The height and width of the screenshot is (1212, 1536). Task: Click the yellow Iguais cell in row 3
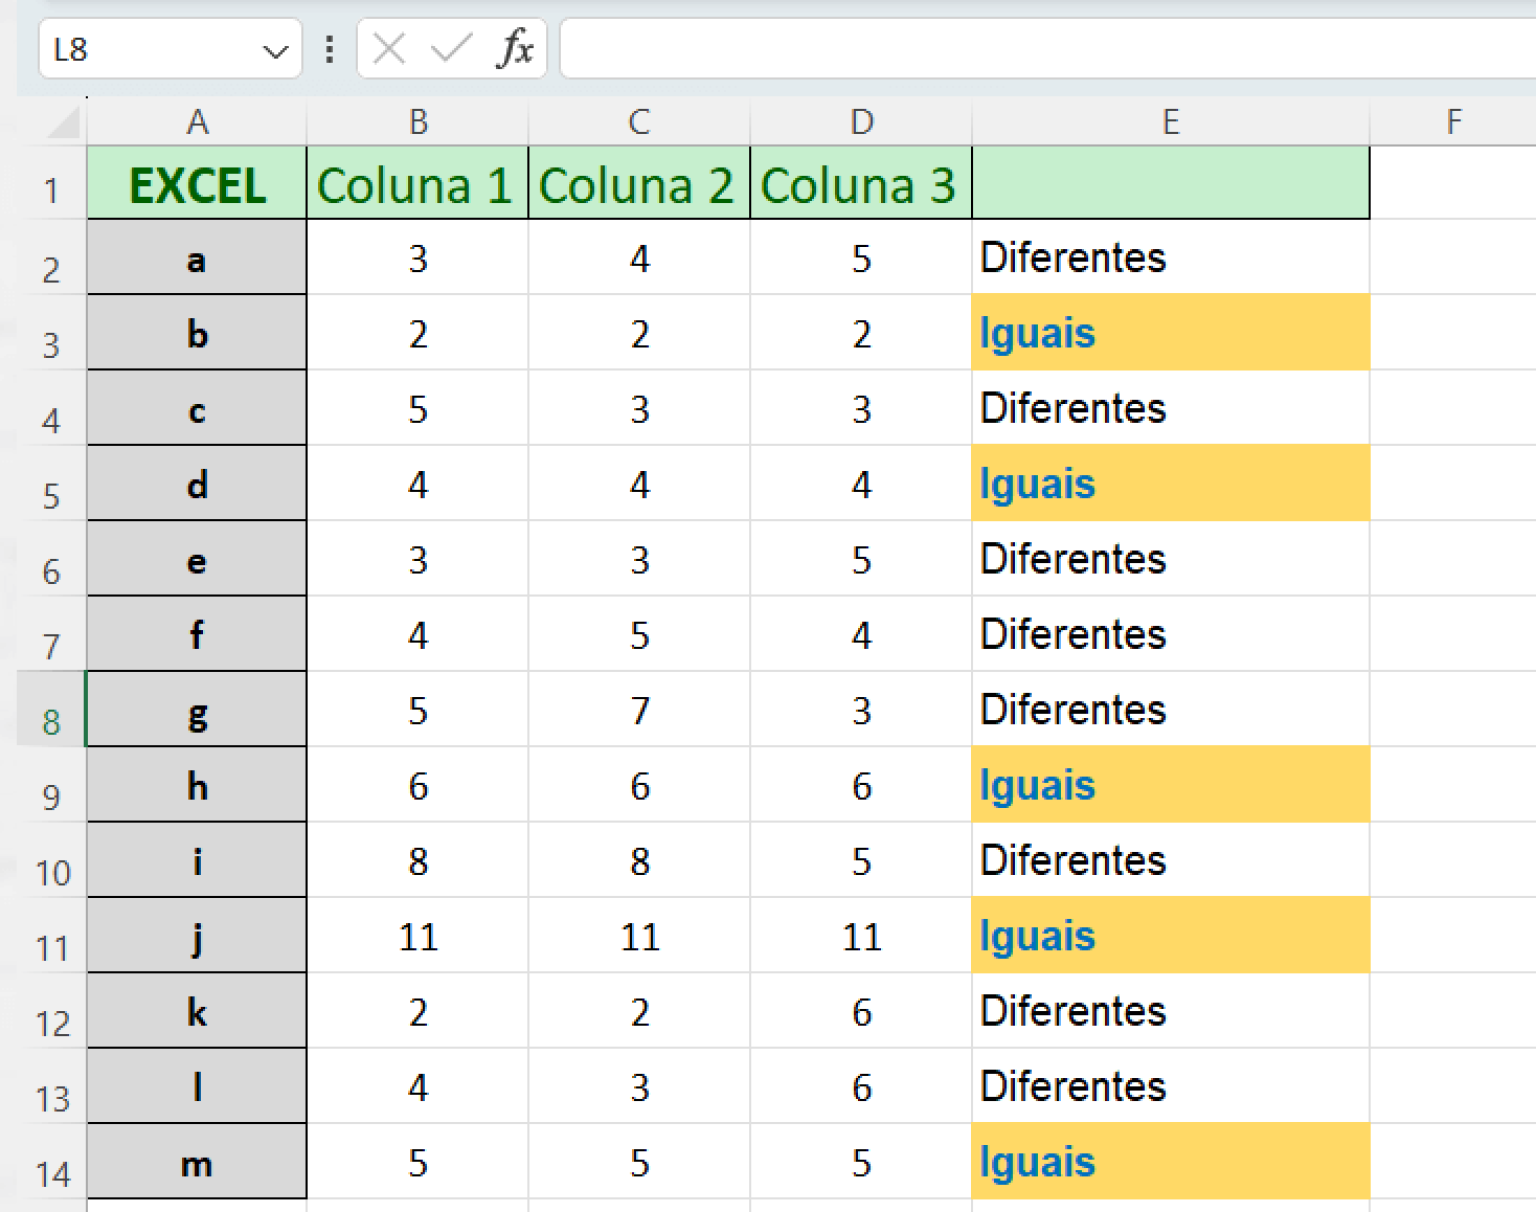tap(1170, 333)
